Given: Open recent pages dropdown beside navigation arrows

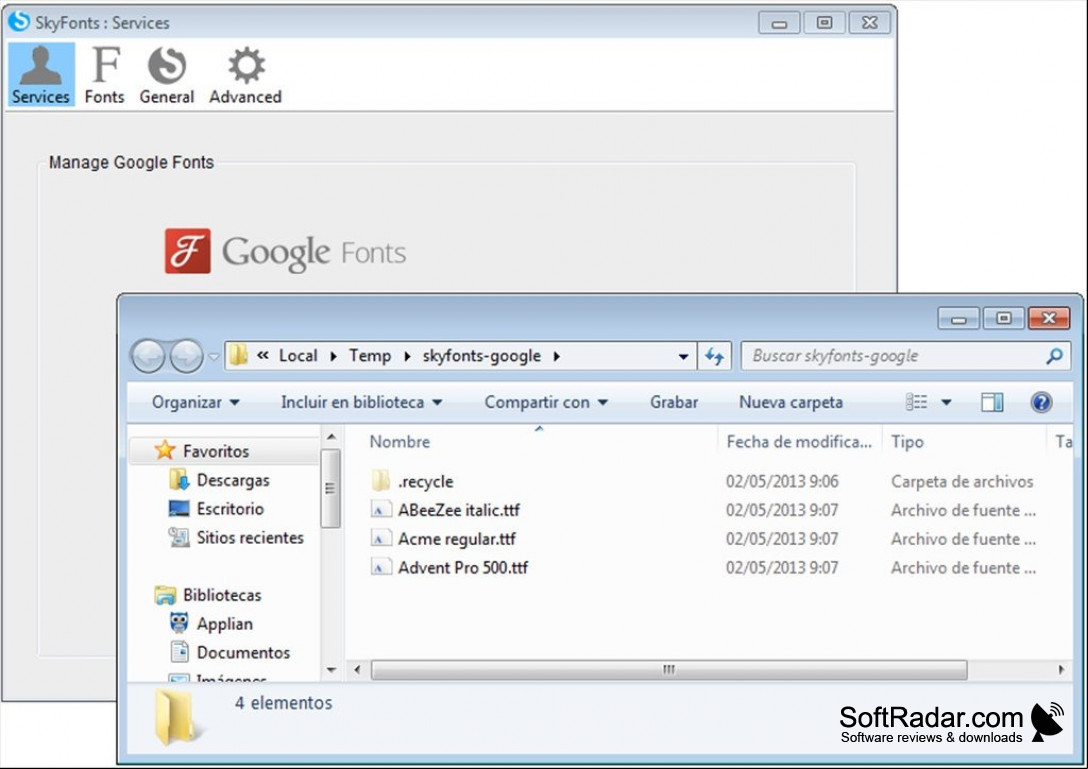Looking at the screenshot, I should point(214,357).
